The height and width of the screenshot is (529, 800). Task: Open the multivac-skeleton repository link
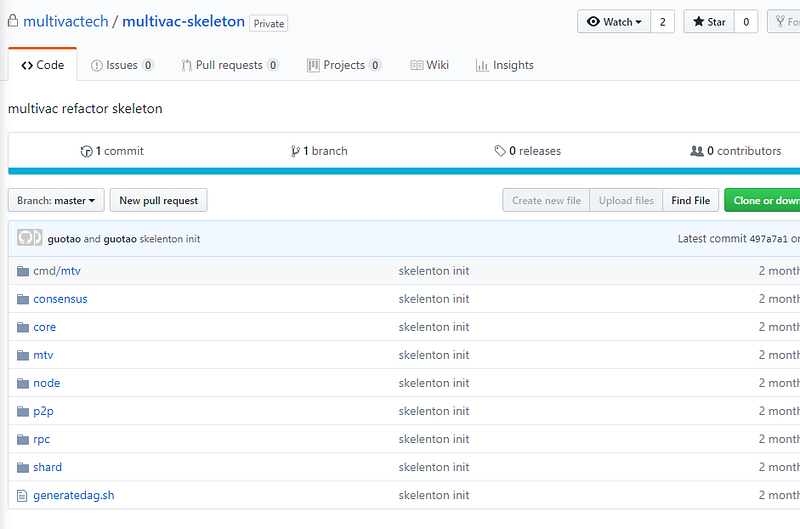coord(184,21)
